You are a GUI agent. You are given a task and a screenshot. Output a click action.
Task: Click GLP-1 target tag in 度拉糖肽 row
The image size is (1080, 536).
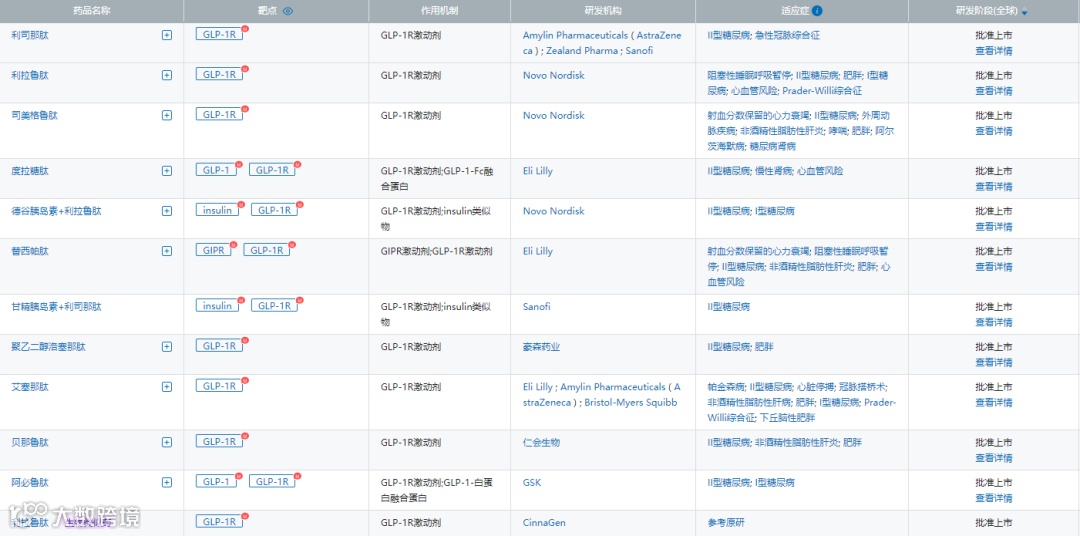[x=216, y=170]
